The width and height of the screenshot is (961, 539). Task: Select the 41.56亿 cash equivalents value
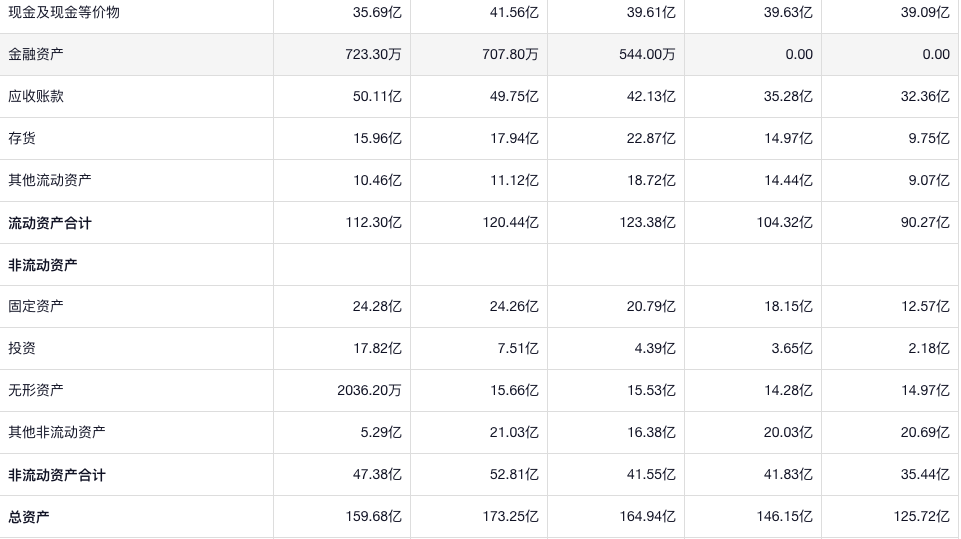tap(514, 13)
